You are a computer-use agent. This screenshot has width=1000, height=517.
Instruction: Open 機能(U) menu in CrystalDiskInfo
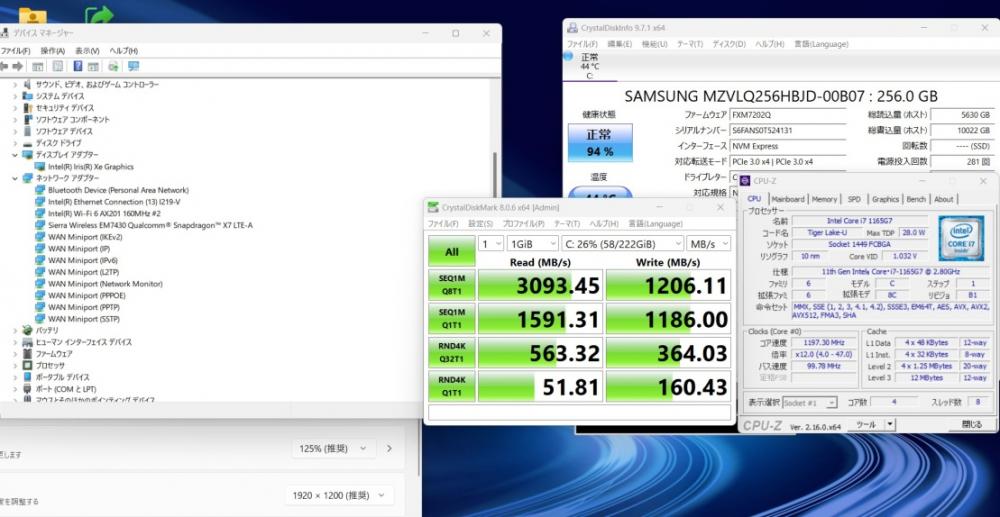(x=654, y=44)
